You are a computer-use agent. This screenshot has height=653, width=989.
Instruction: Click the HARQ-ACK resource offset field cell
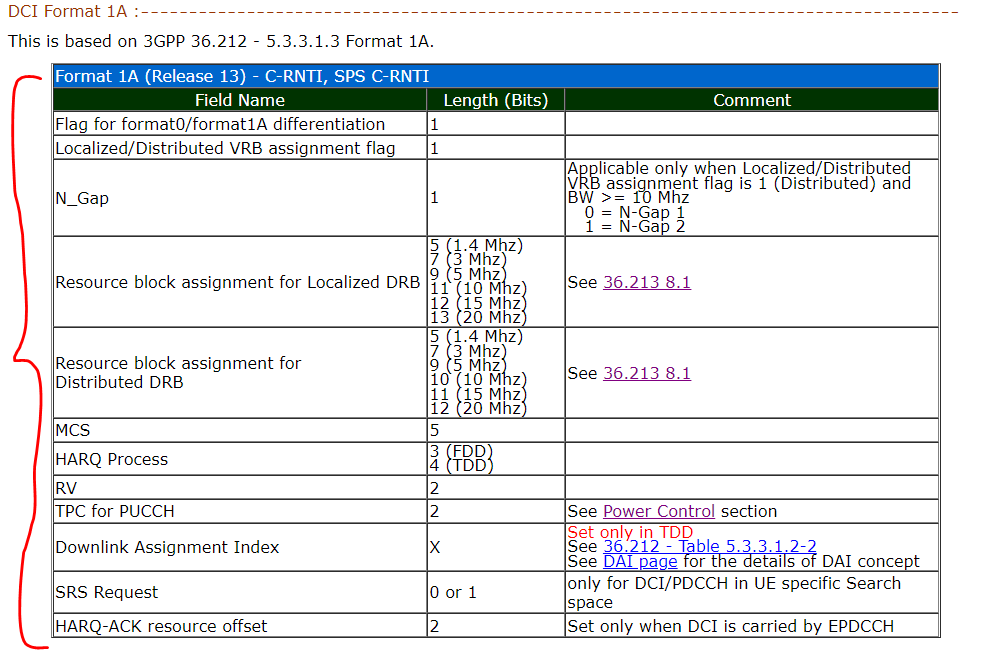click(x=162, y=626)
